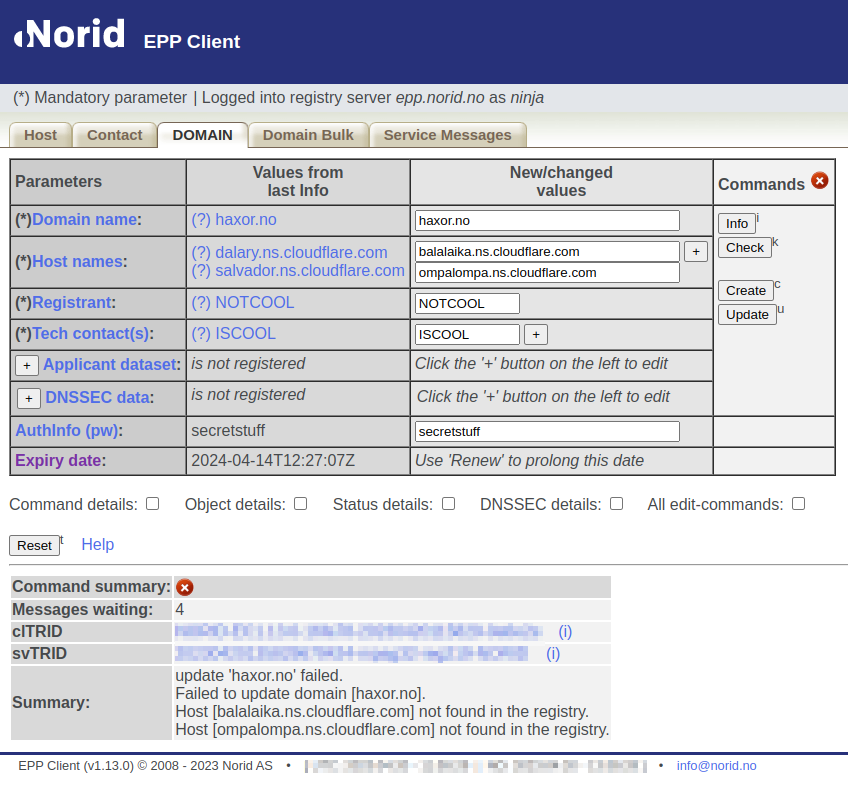
Task: Focus the ompalompa.ns.cloudflare.com host input
Action: (x=547, y=273)
